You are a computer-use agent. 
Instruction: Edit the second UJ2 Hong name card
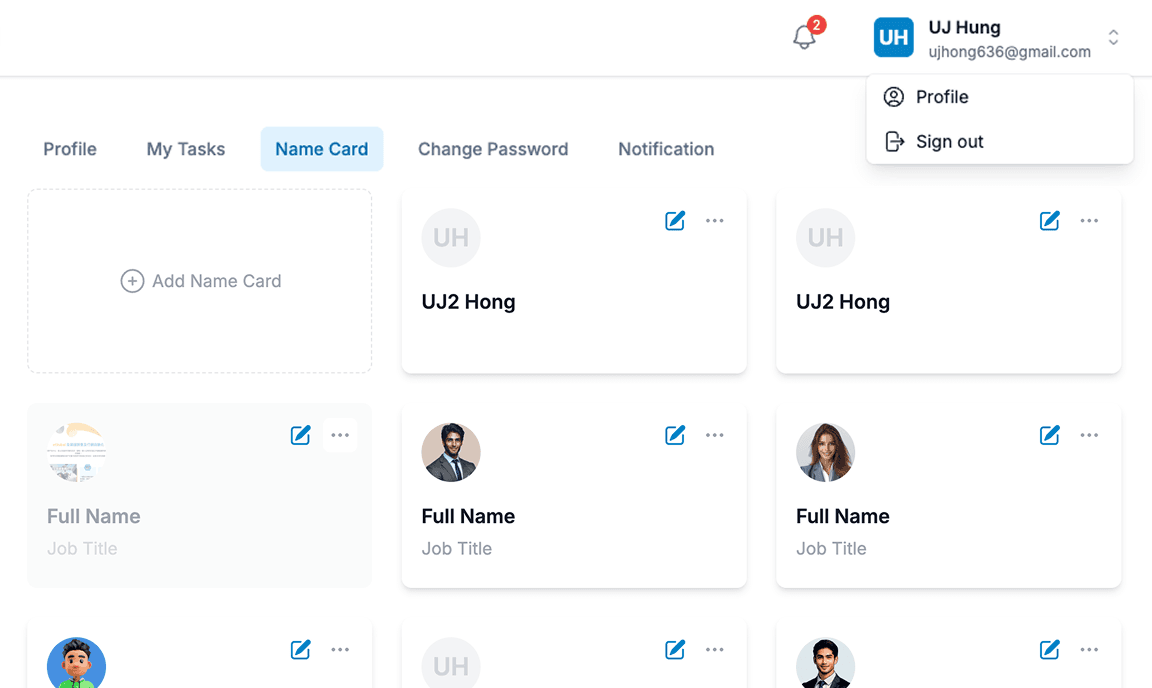pos(1049,221)
